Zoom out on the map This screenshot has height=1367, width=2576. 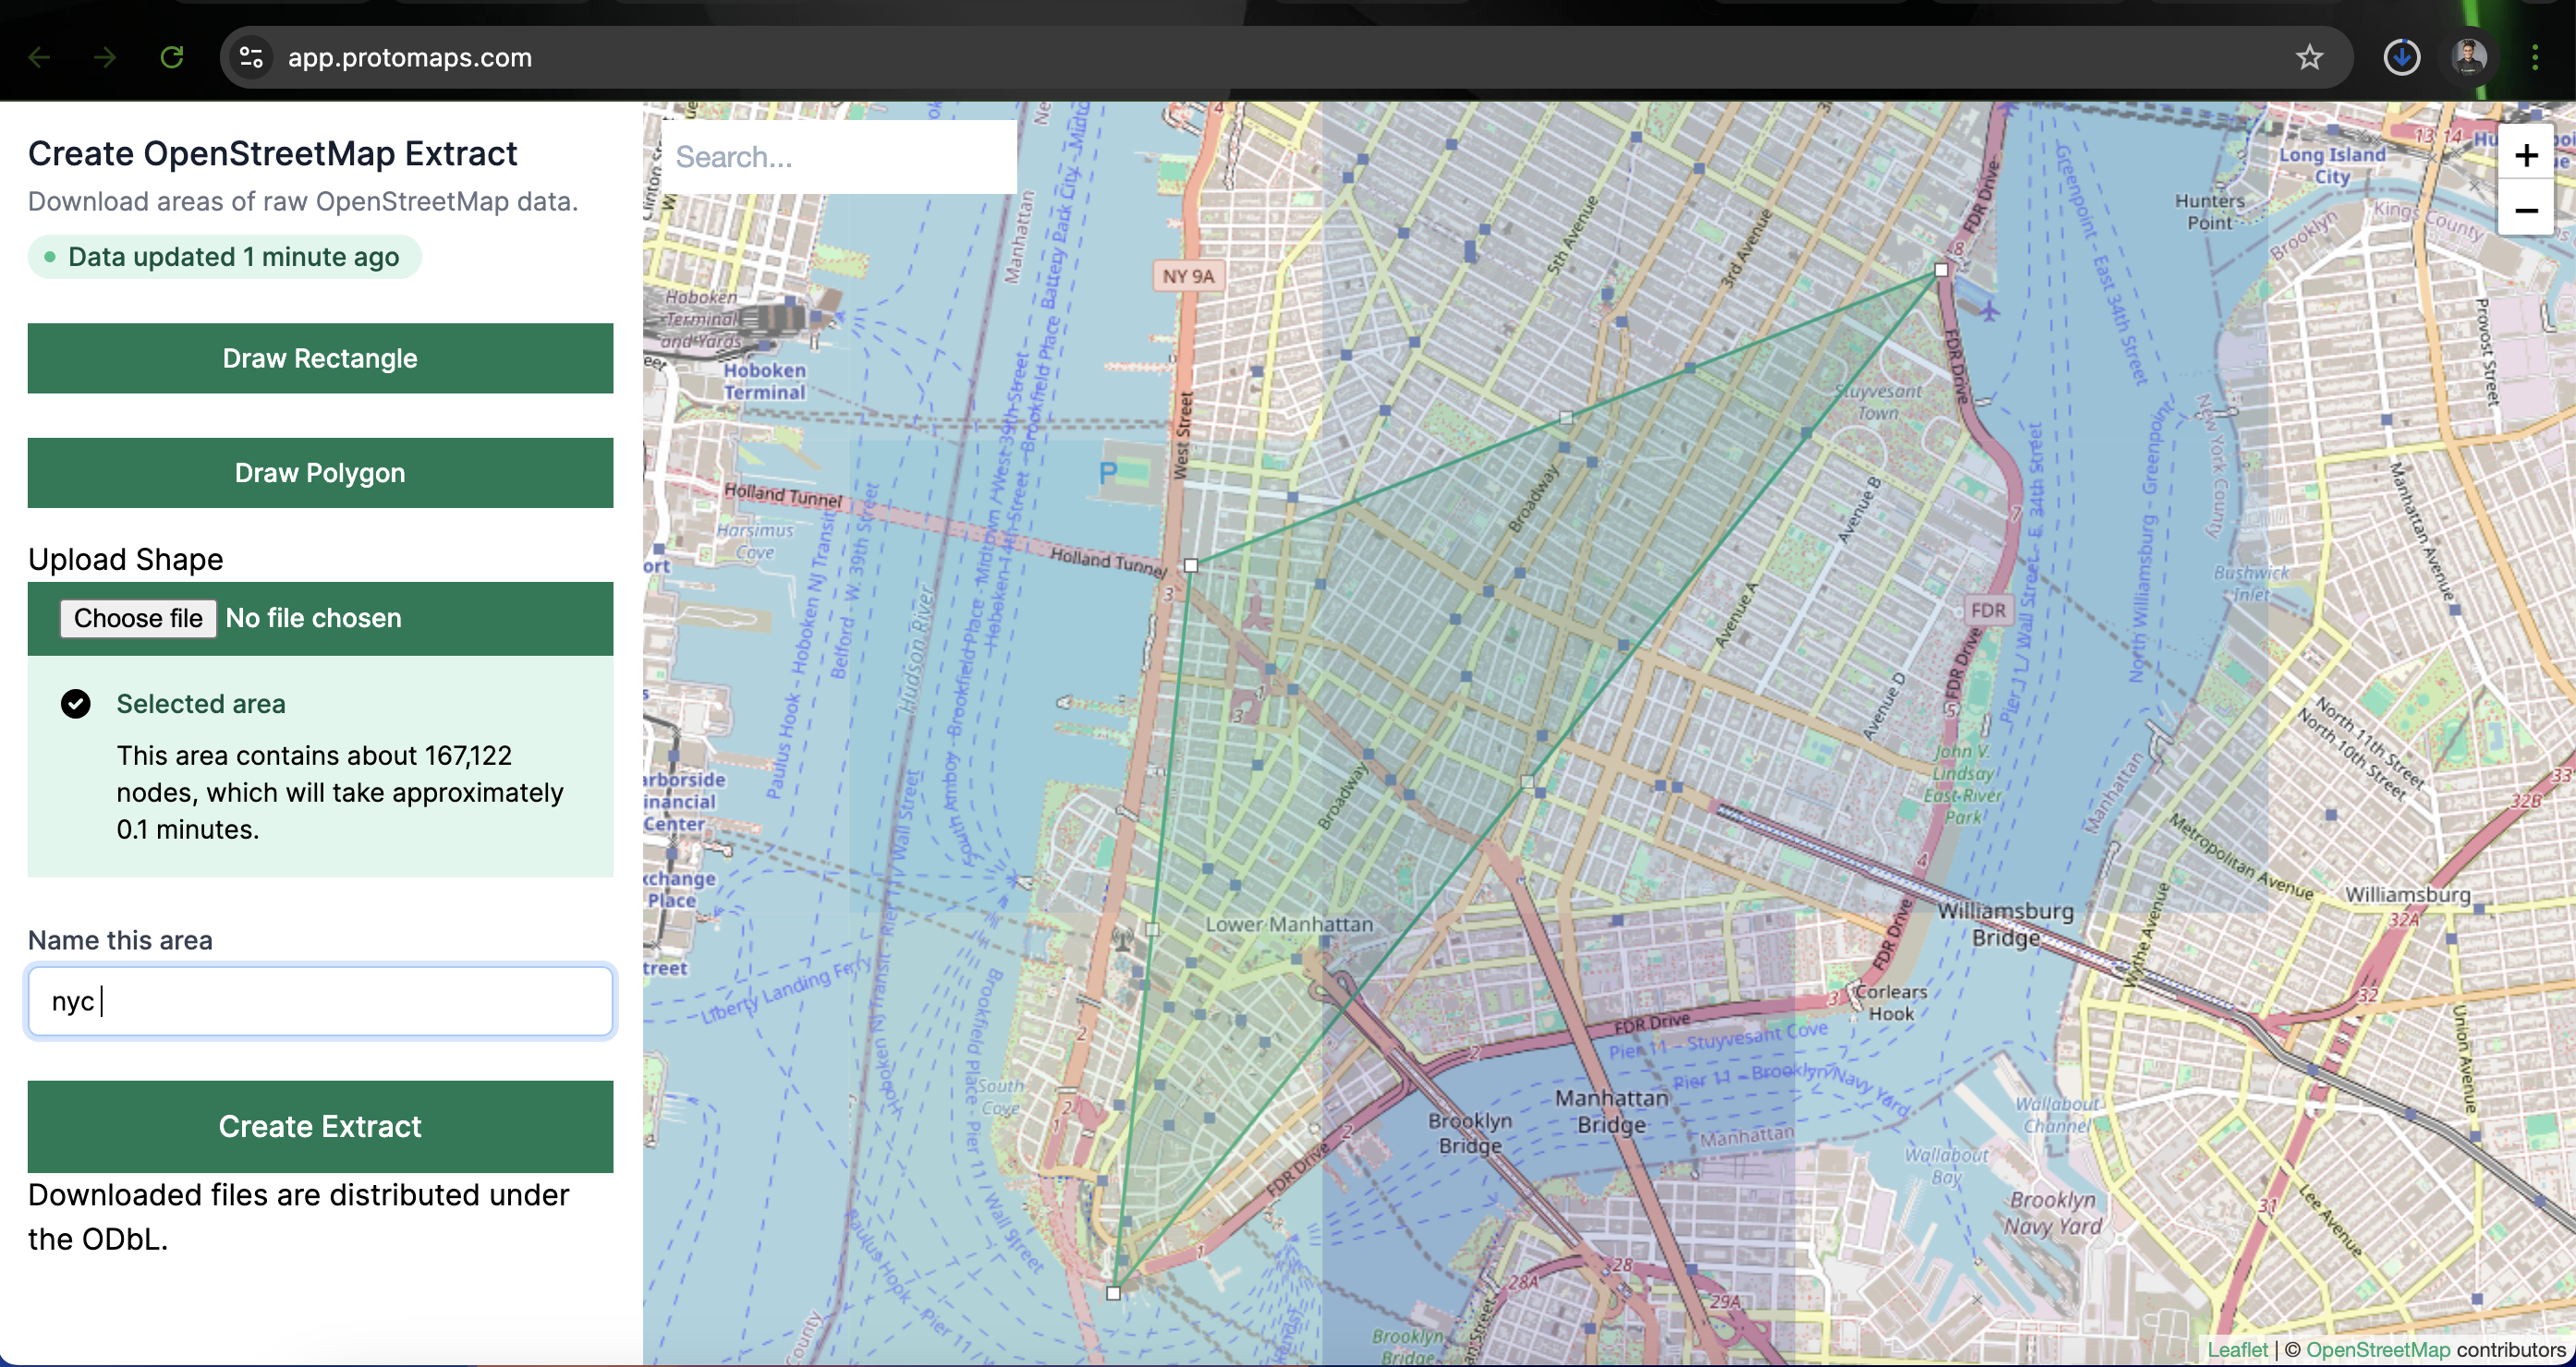point(2527,210)
